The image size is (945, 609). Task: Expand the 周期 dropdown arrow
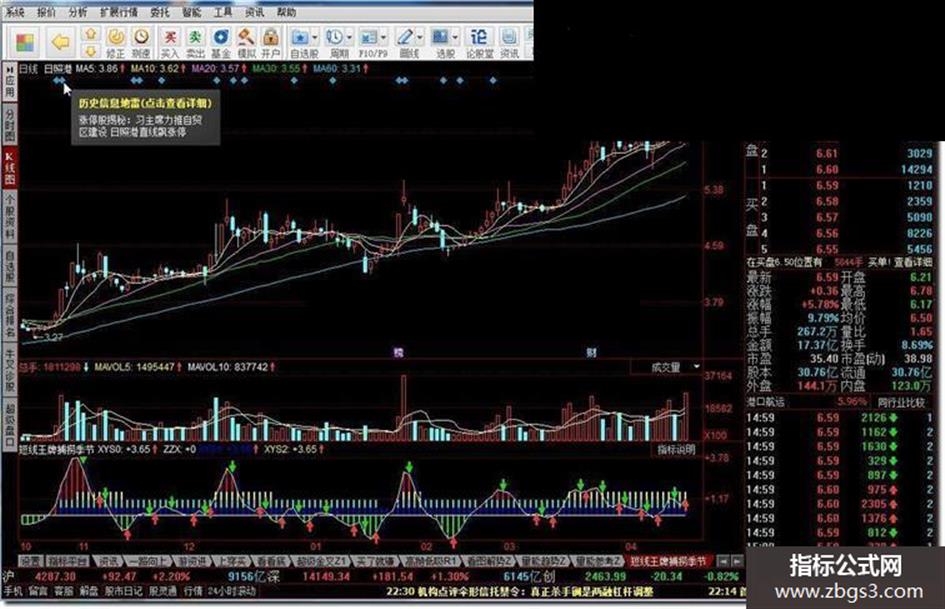click(x=350, y=37)
